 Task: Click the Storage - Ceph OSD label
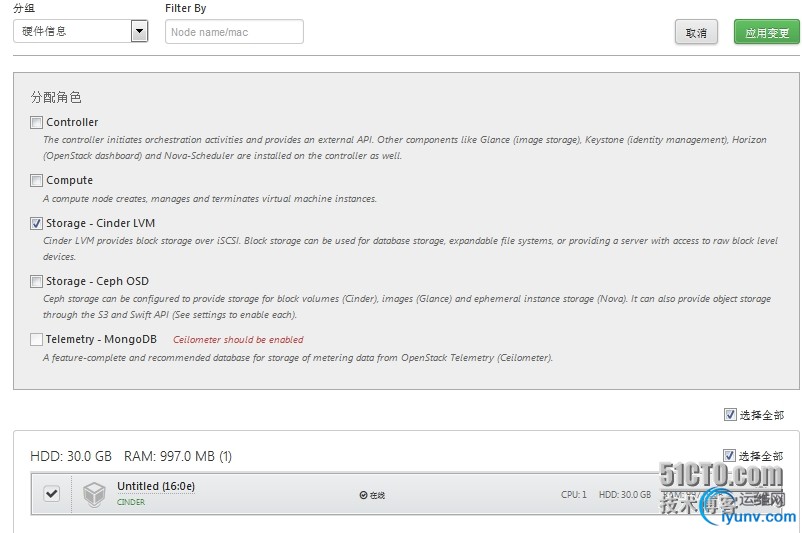pos(97,282)
